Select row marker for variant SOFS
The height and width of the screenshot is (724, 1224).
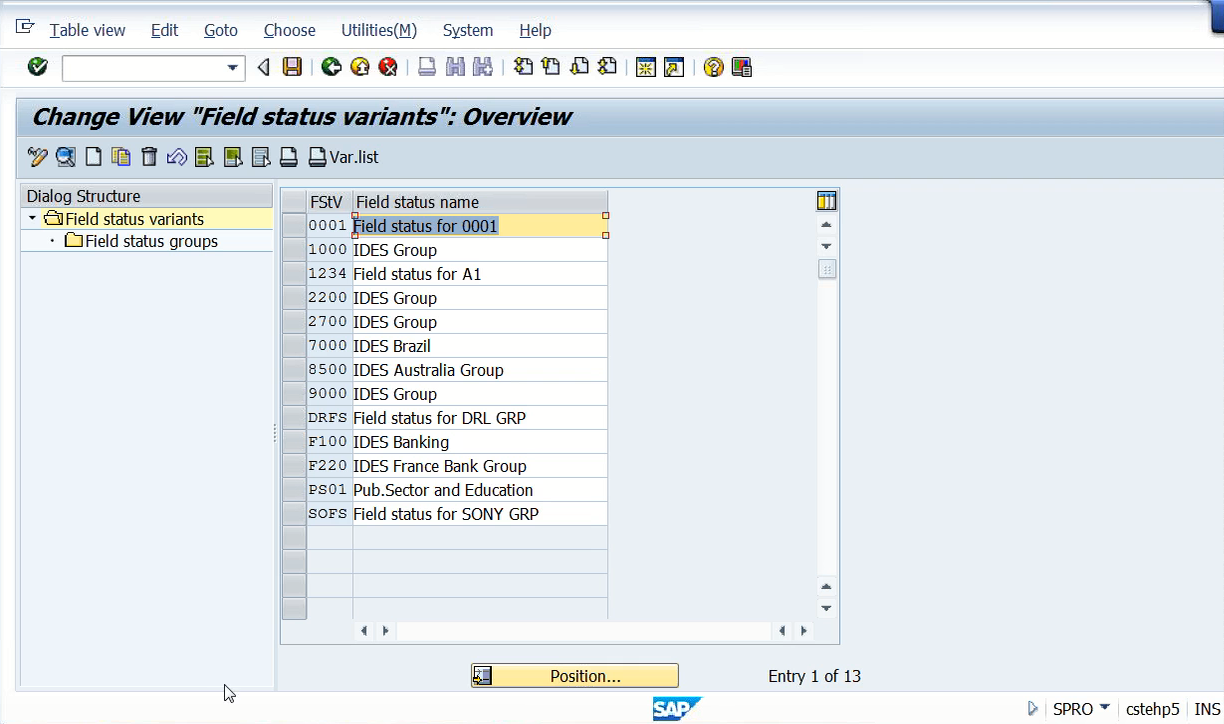[x=294, y=514]
